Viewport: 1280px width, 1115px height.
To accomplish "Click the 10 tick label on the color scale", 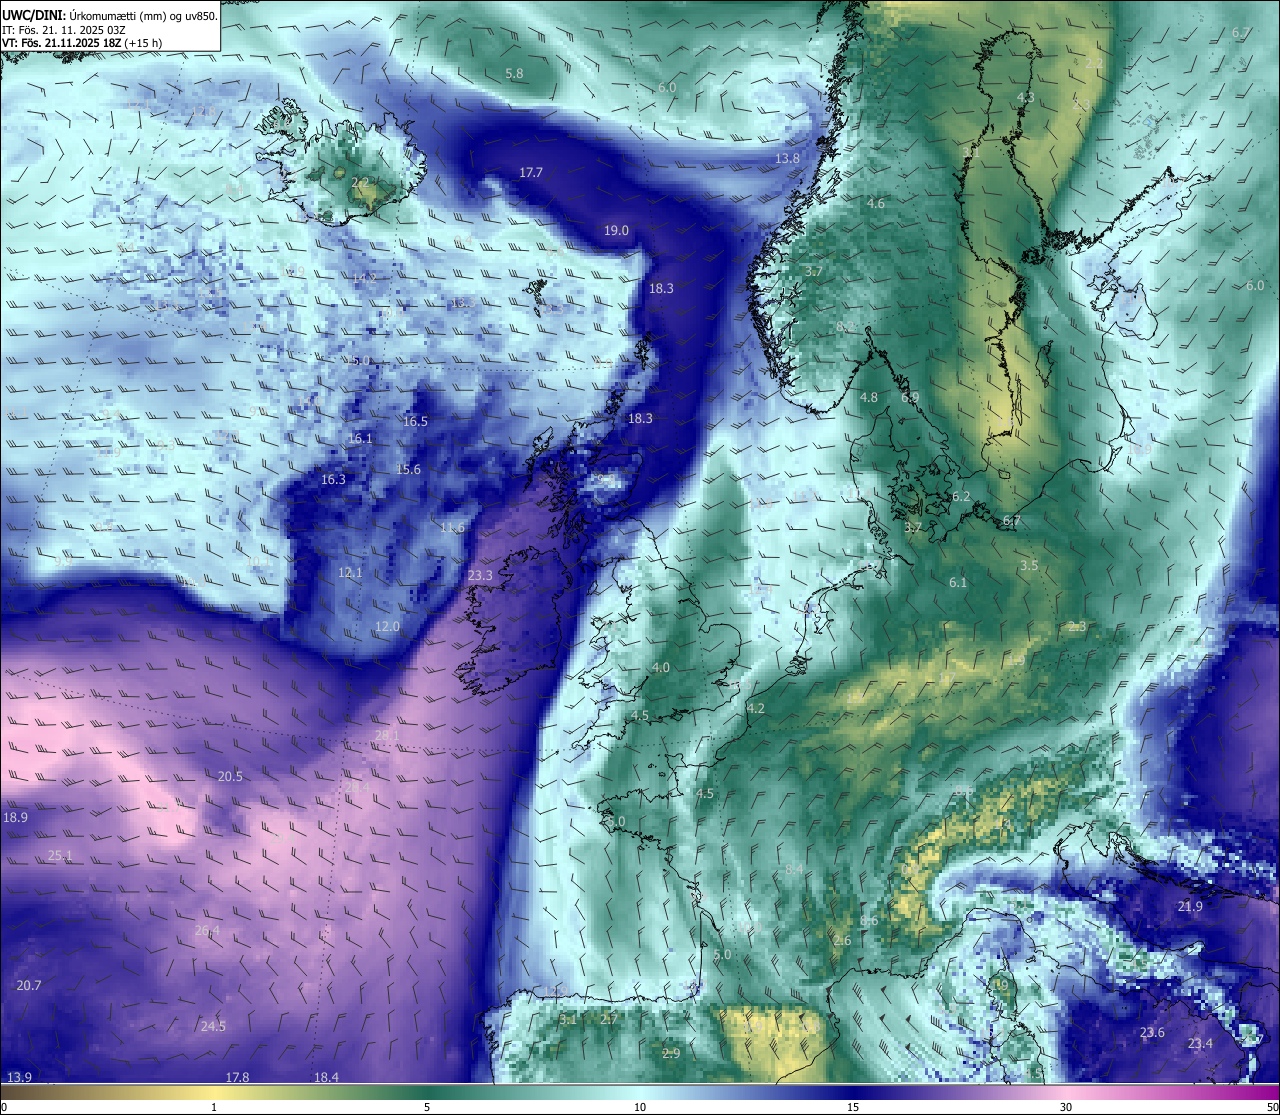I will pyautogui.click(x=640, y=1107).
